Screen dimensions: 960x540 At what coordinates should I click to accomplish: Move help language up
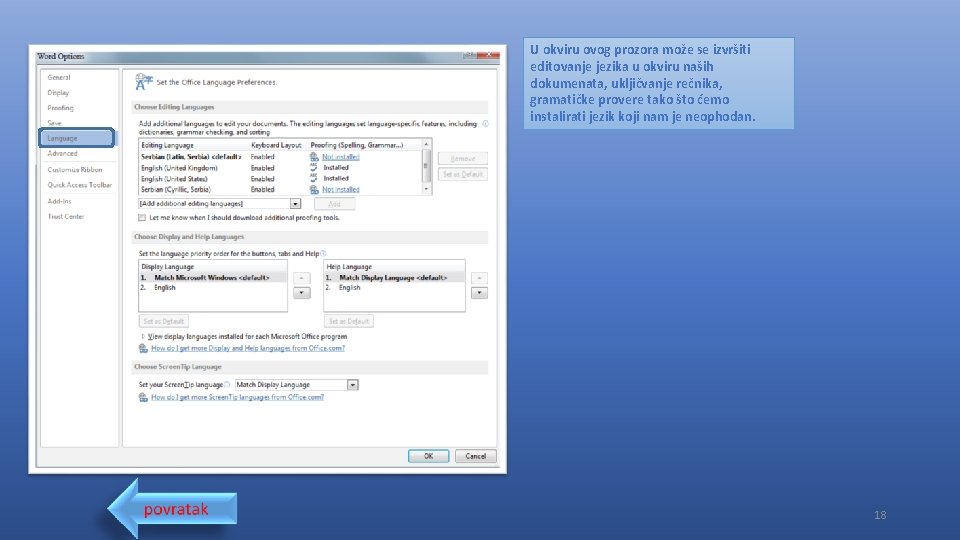[479, 278]
